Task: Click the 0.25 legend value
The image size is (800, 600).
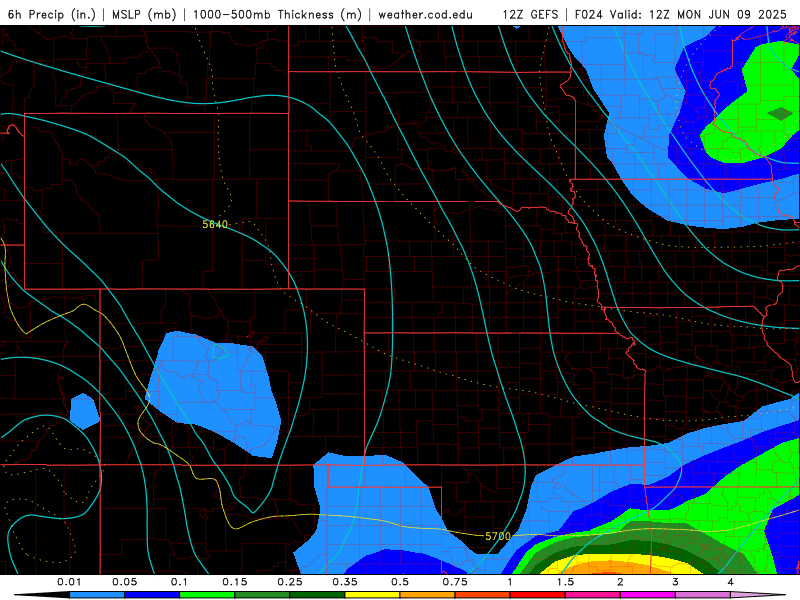Action: click(290, 582)
